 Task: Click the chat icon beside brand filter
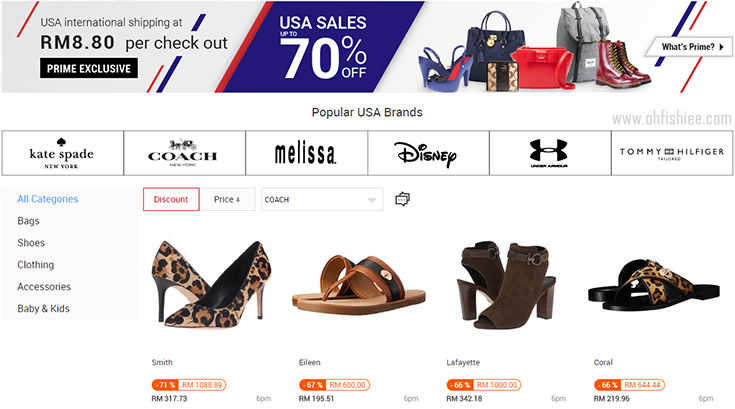(403, 199)
